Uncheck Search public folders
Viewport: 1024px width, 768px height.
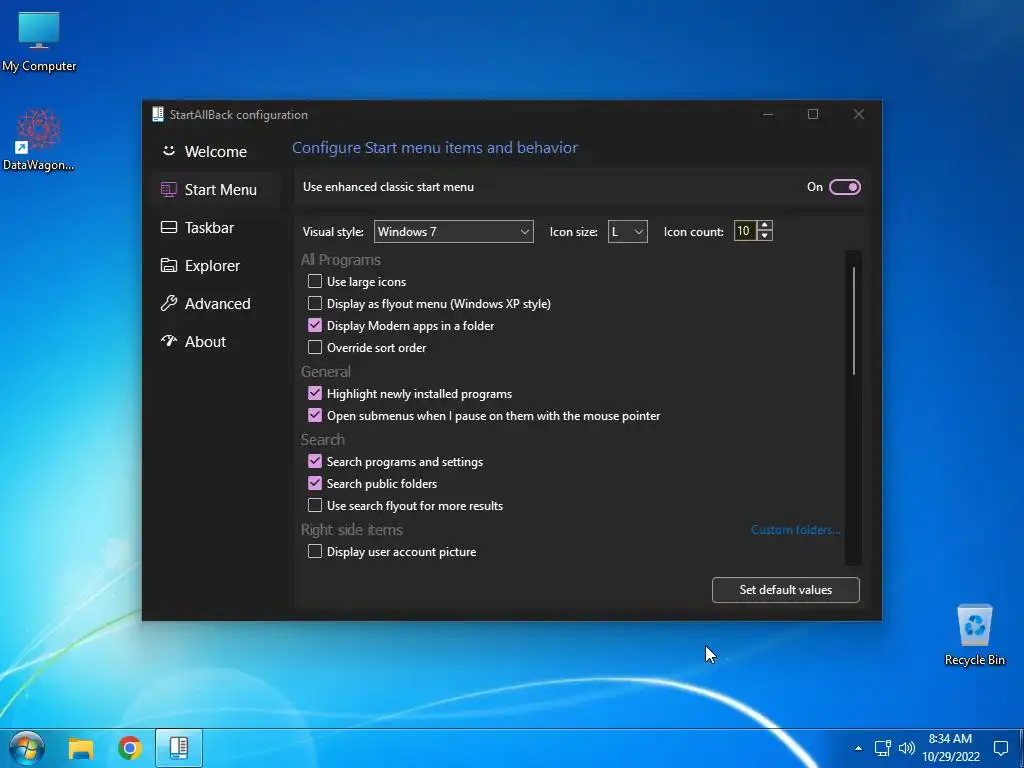[315, 483]
